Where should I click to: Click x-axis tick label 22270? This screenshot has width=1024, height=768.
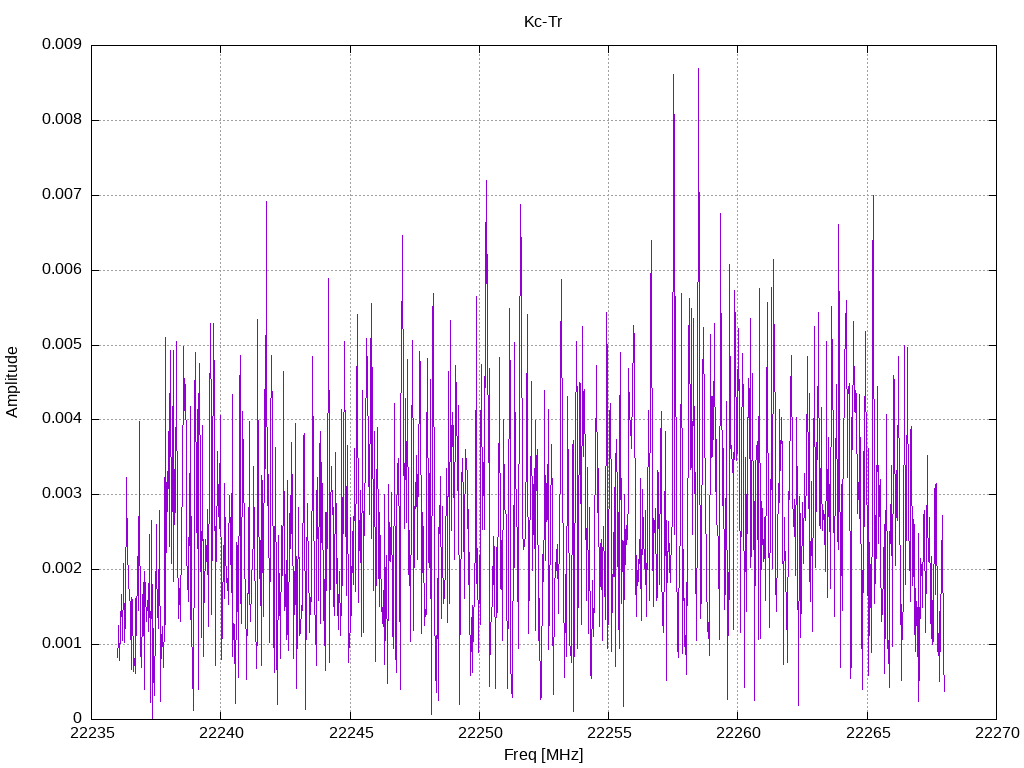tap(997, 733)
